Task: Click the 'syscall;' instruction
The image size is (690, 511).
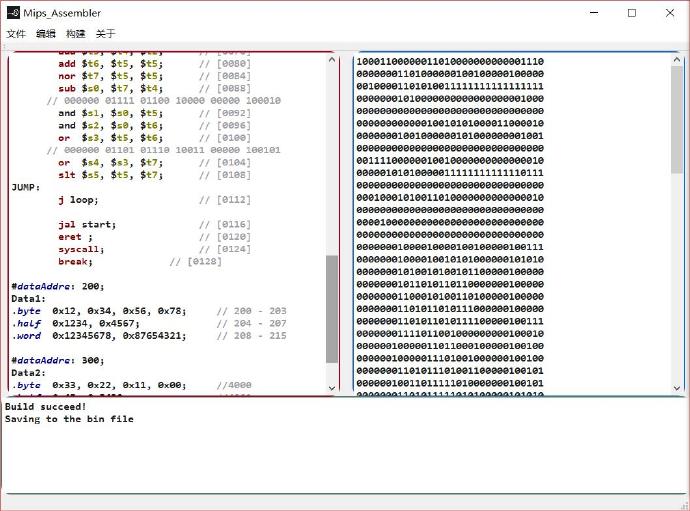Action: click(81, 249)
